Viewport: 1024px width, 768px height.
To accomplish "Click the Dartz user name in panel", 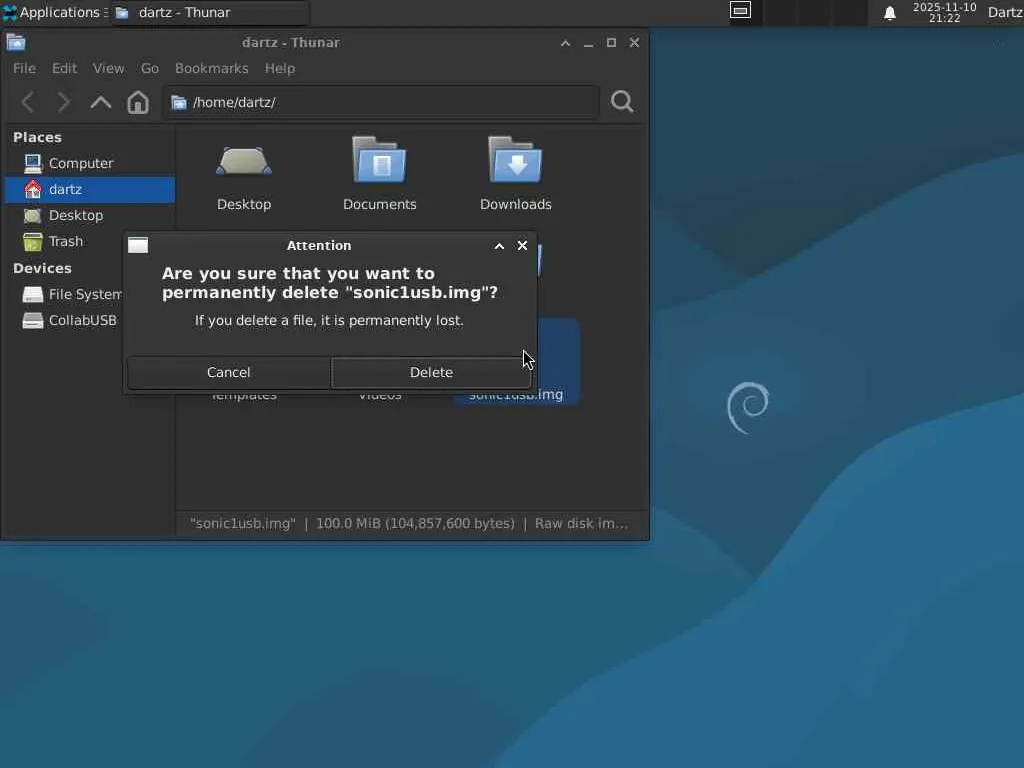I will [1005, 12].
